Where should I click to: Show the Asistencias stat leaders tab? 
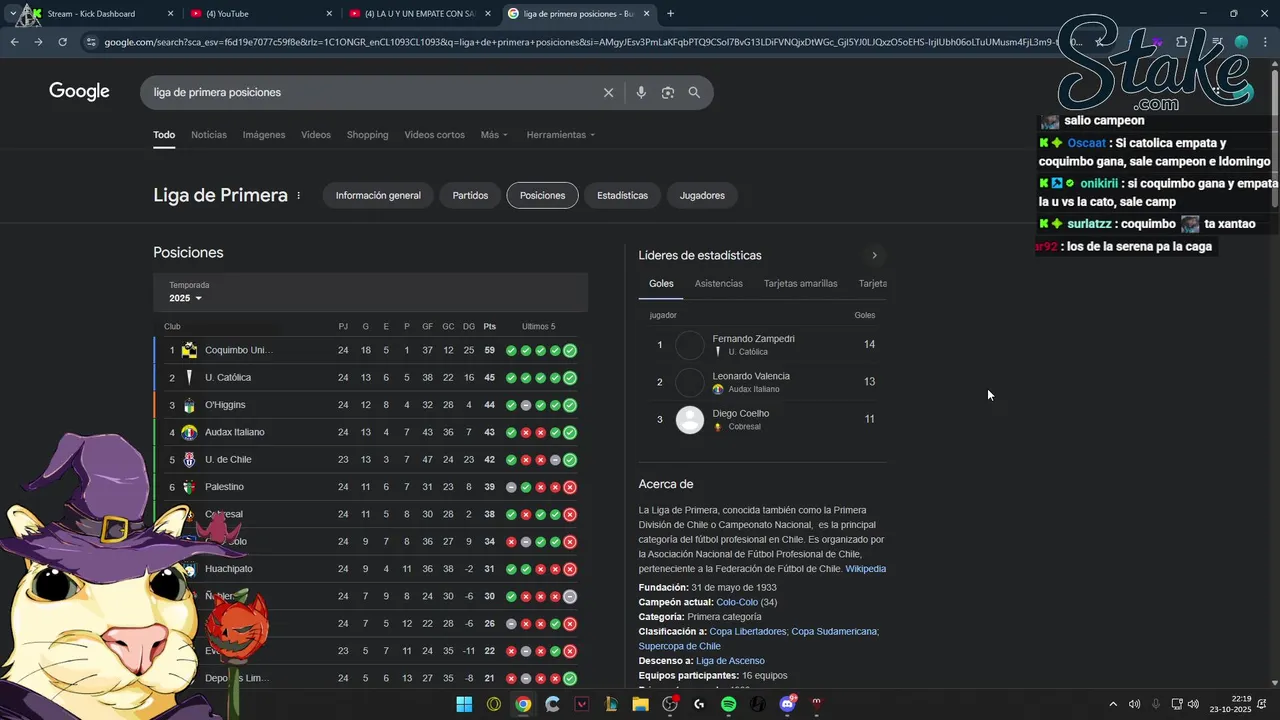pos(719,284)
